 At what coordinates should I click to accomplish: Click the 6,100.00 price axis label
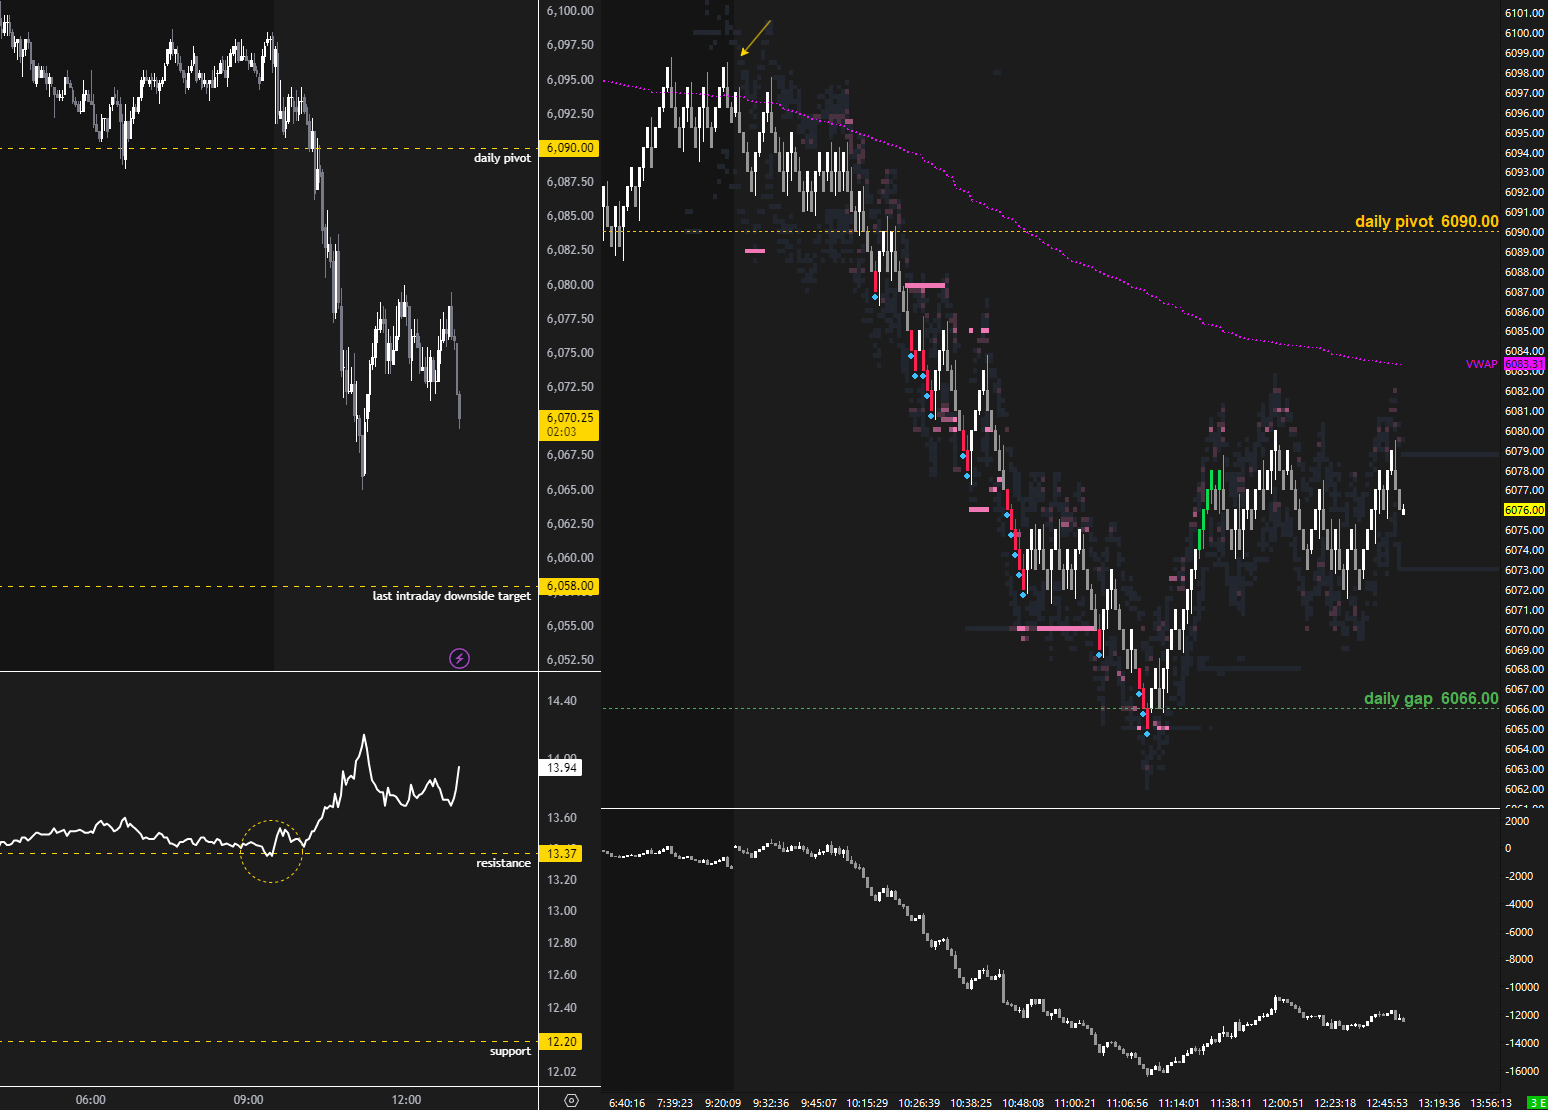[570, 11]
